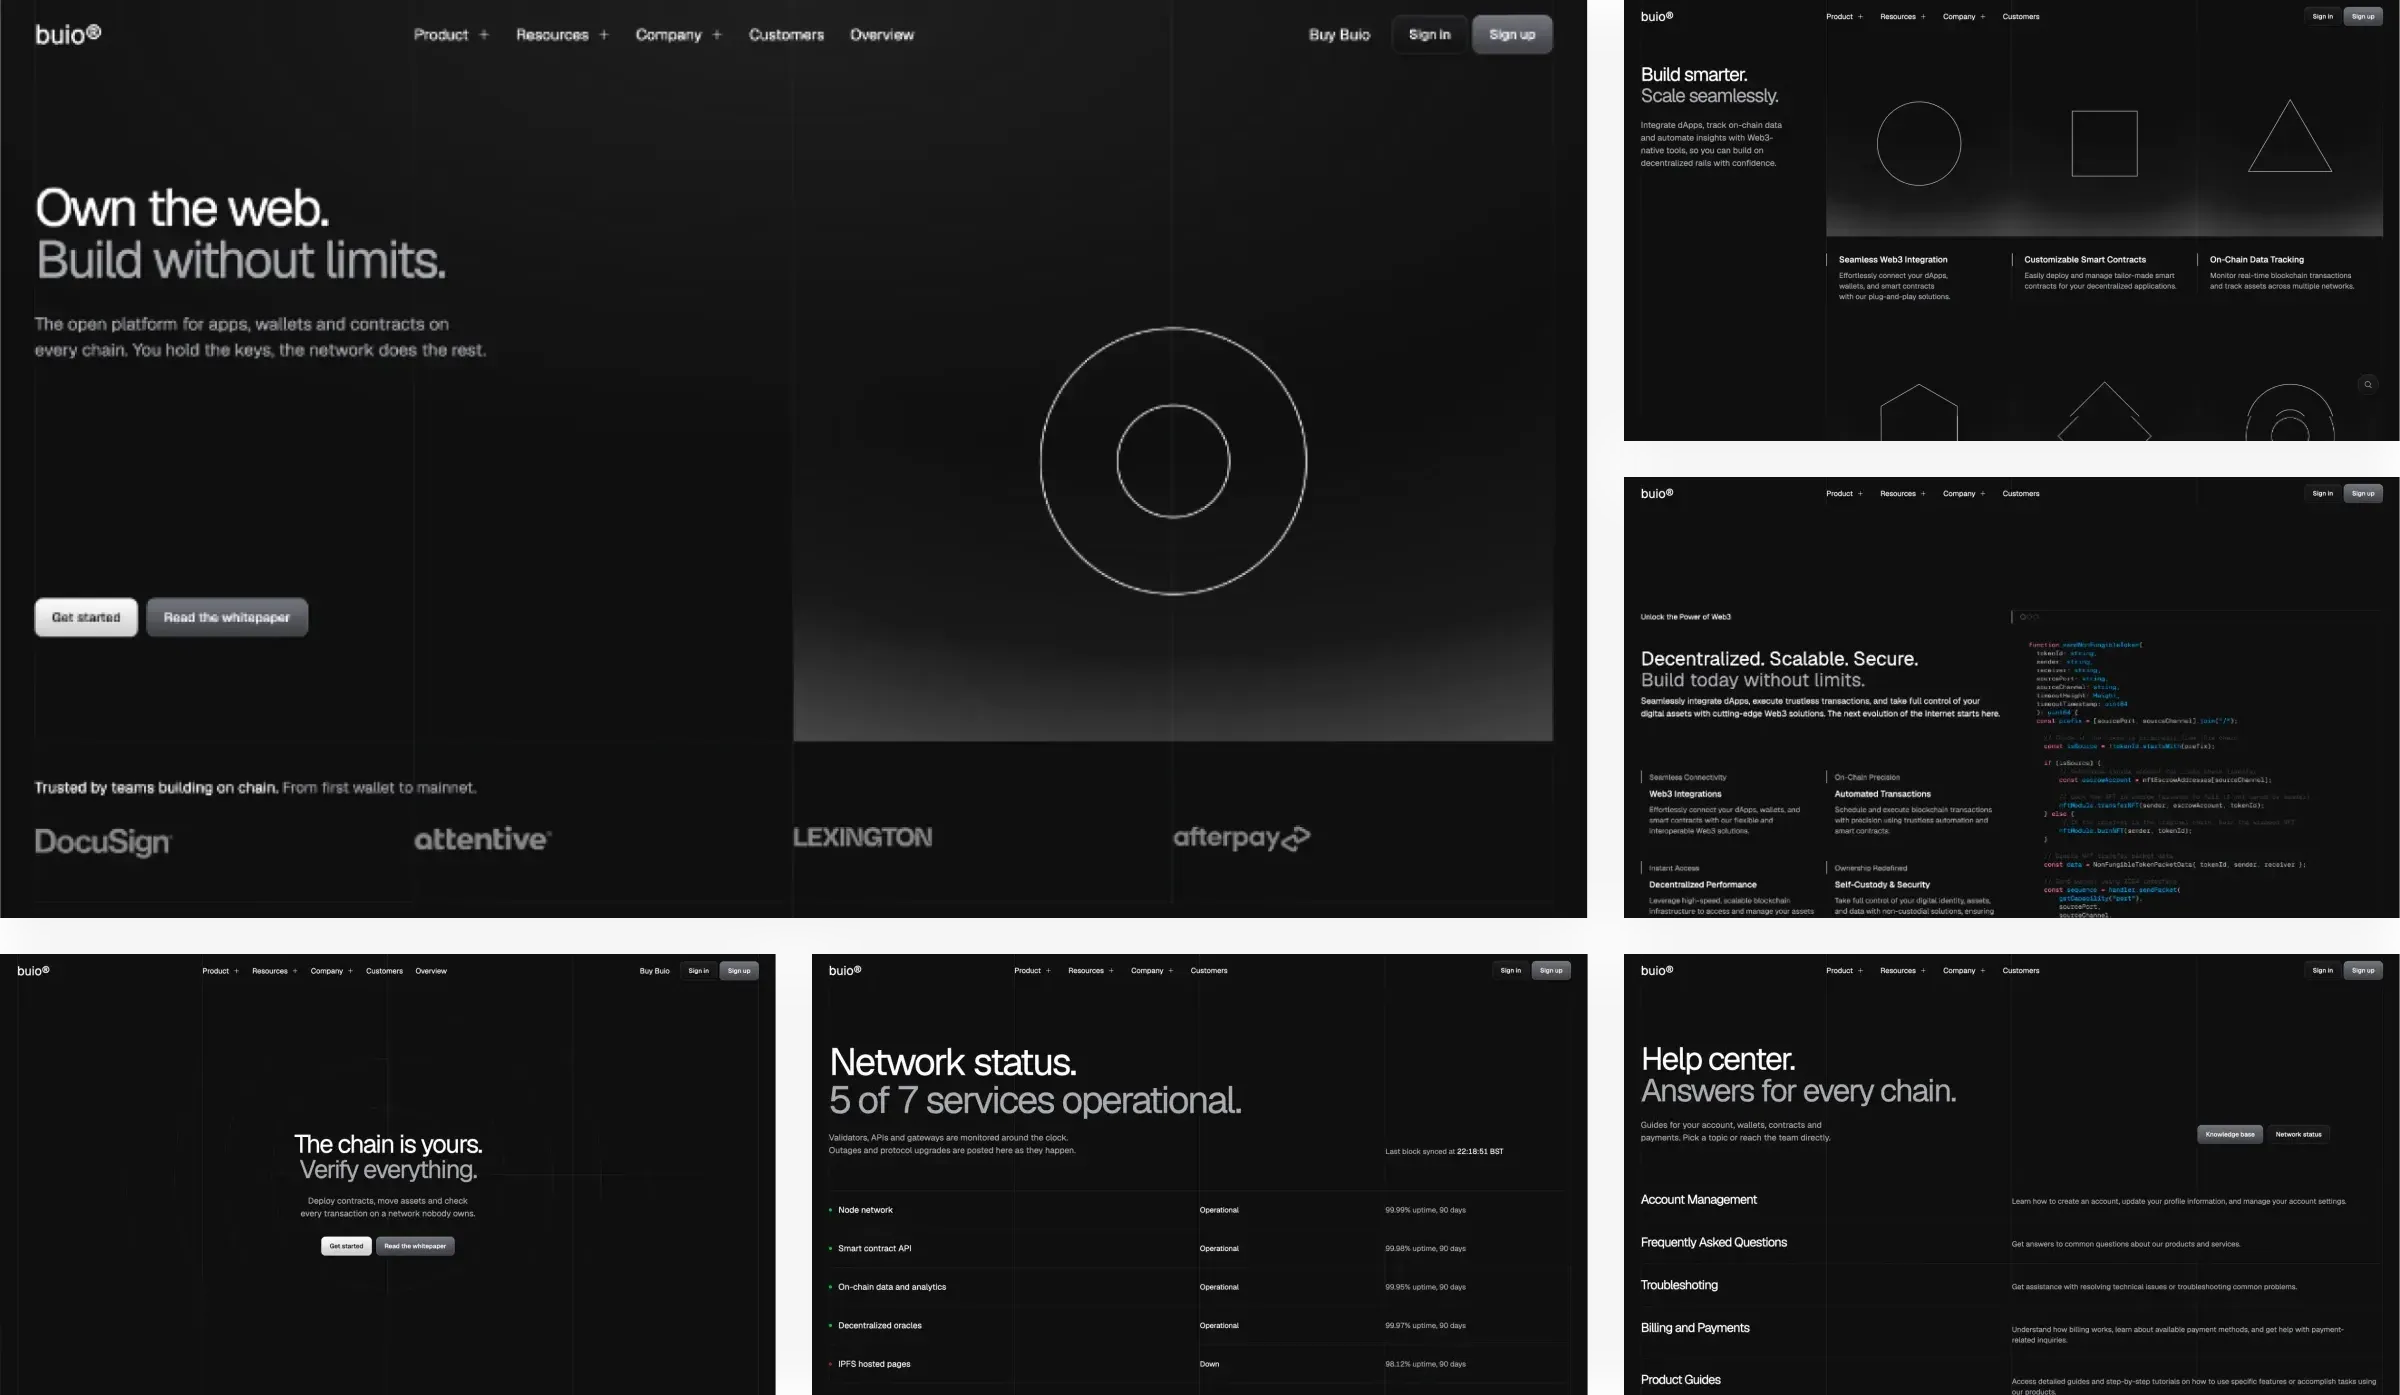Click the magnifier icon in Build smarter panel
This screenshot has width=2400, height=1395.
click(x=2367, y=384)
